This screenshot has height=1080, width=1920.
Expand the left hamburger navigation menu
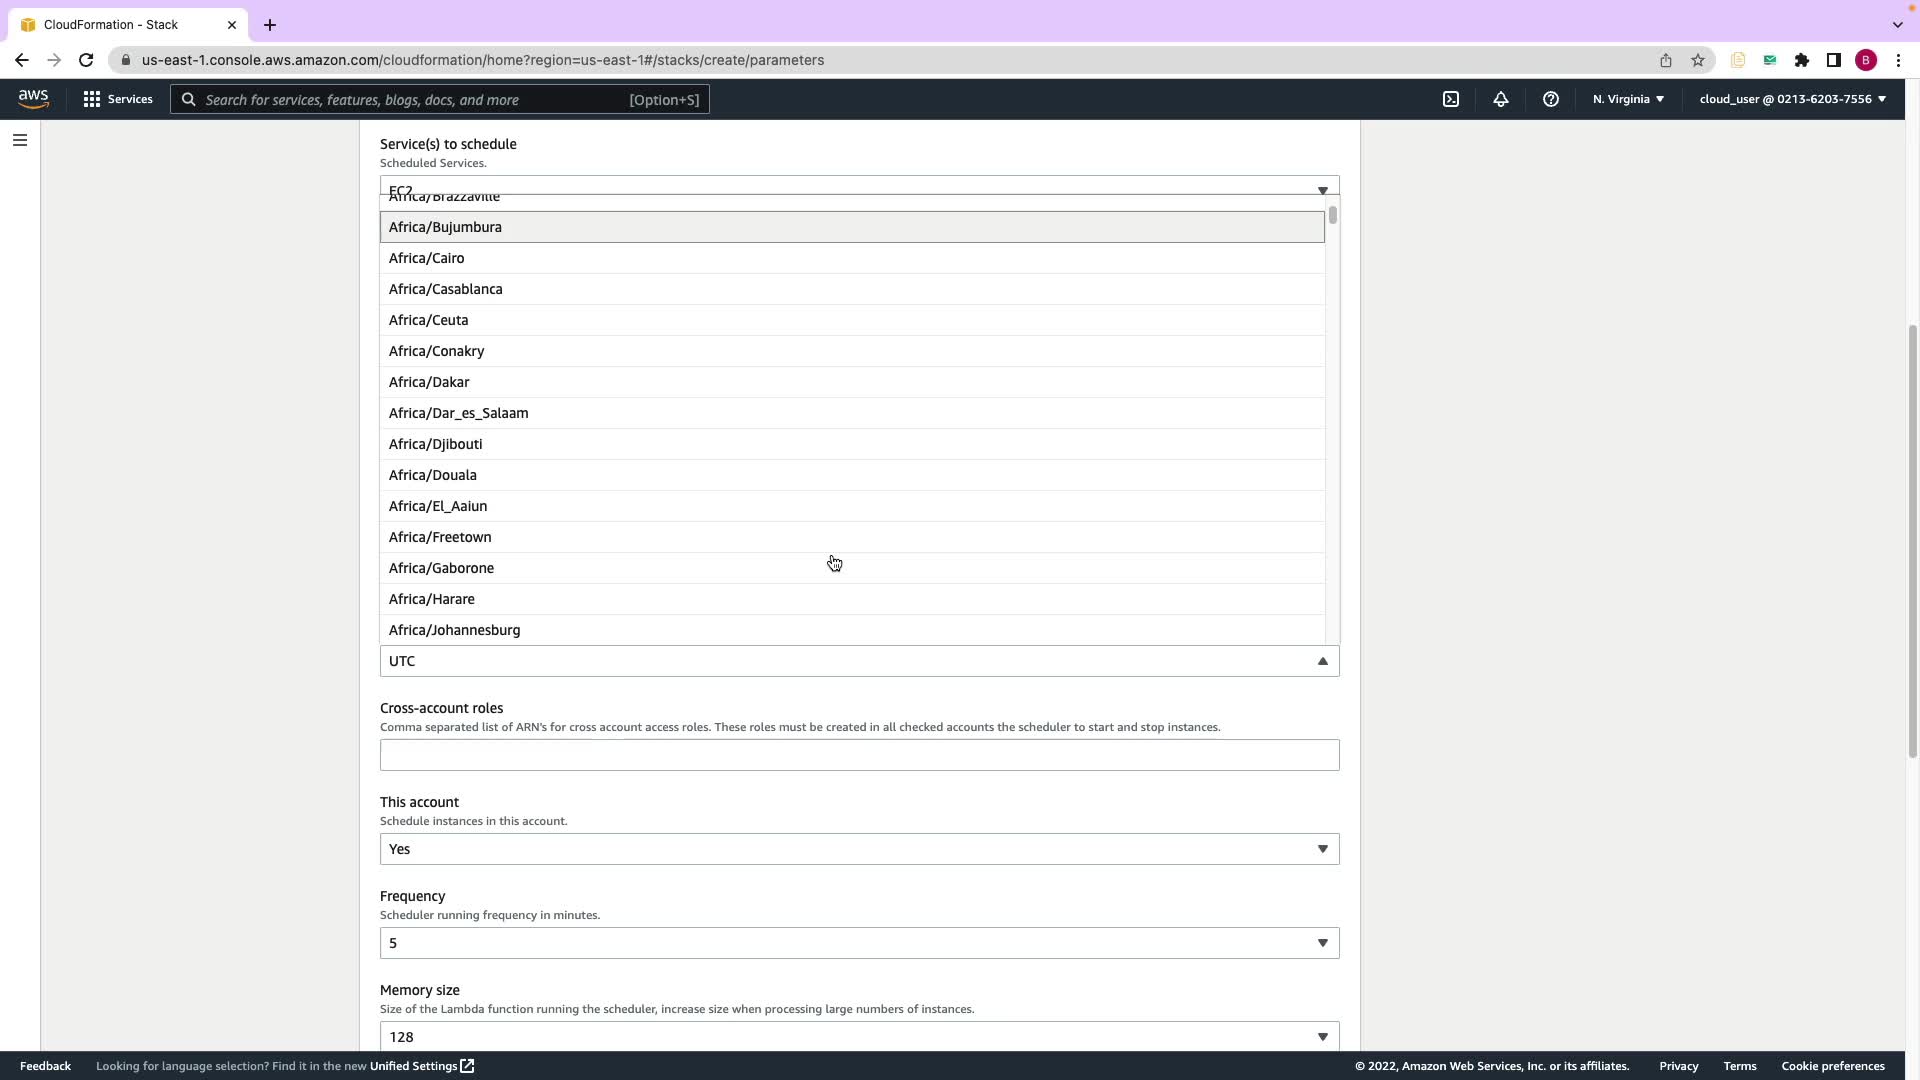click(20, 140)
